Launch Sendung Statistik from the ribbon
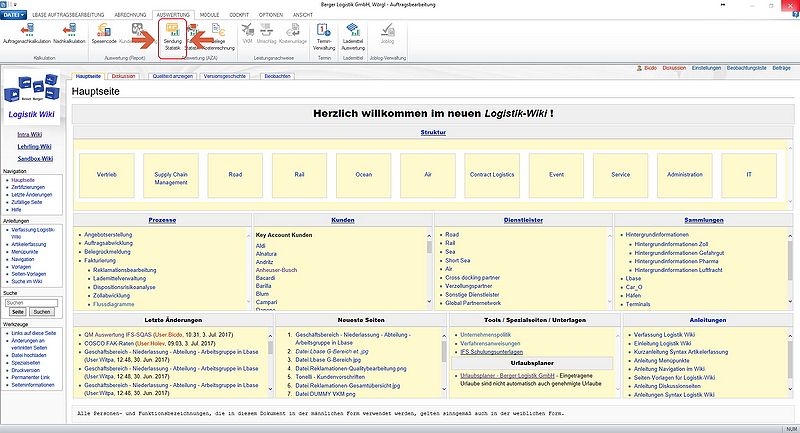800x433 pixels. click(x=172, y=37)
